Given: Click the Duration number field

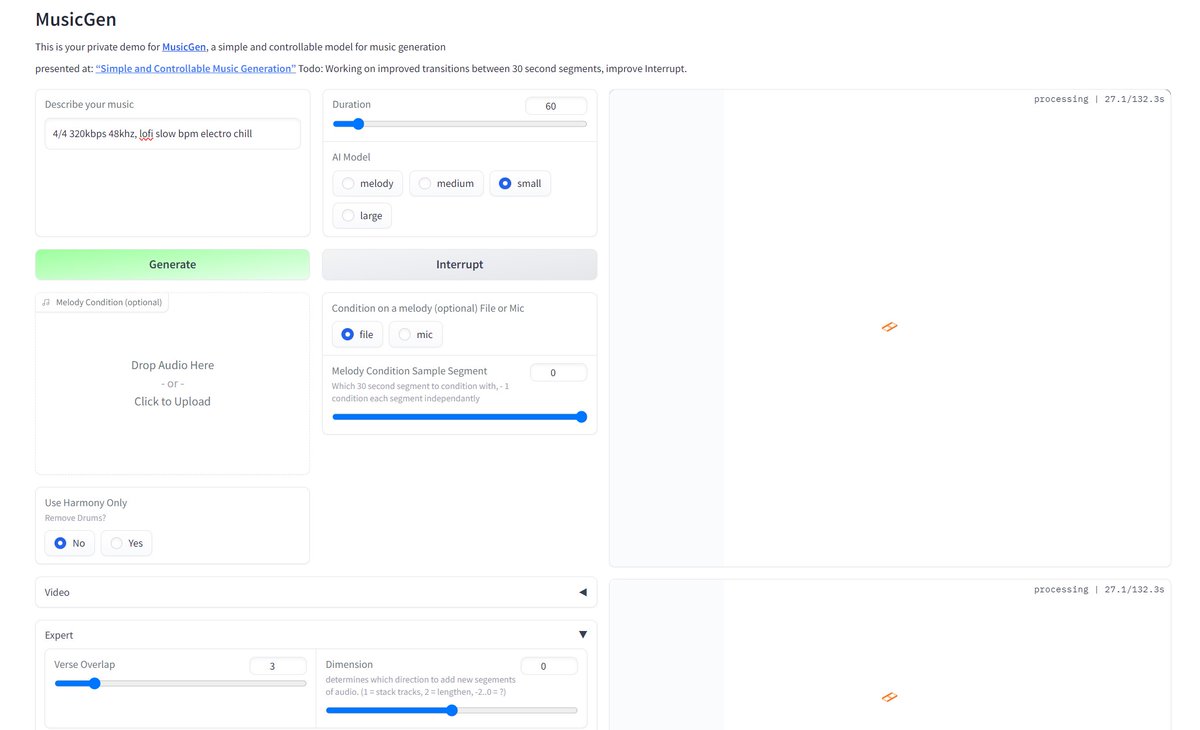Looking at the screenshot, I should pyautogui.click(x=556, y=106).
